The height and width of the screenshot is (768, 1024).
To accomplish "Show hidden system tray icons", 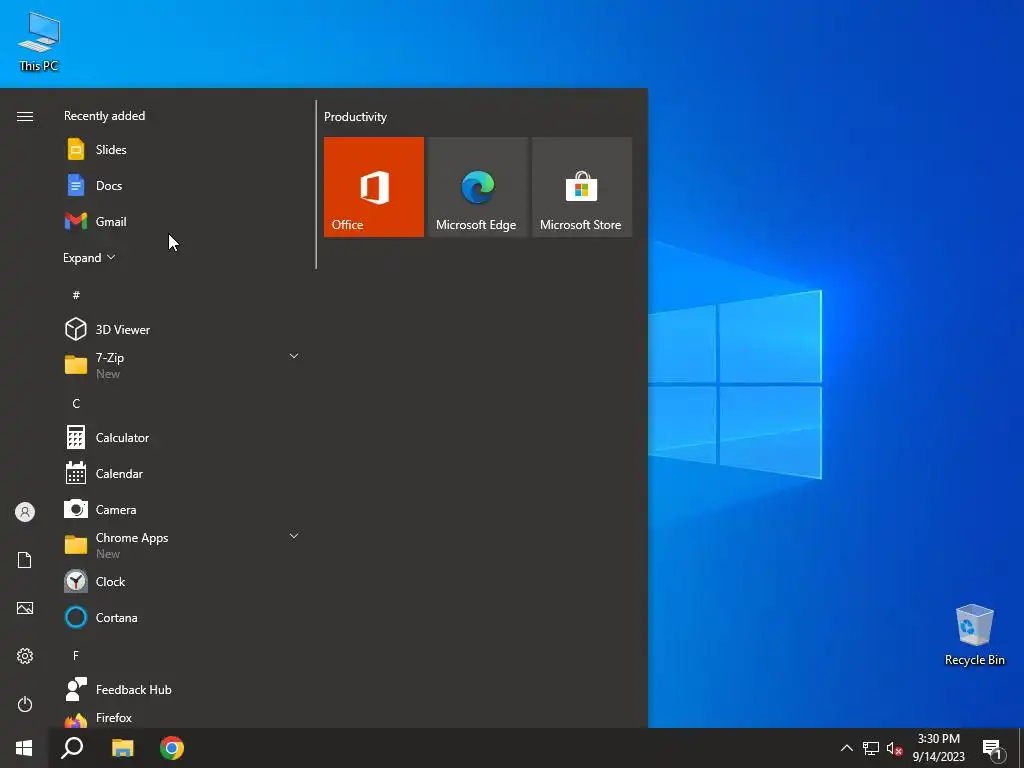I will 846,748.
